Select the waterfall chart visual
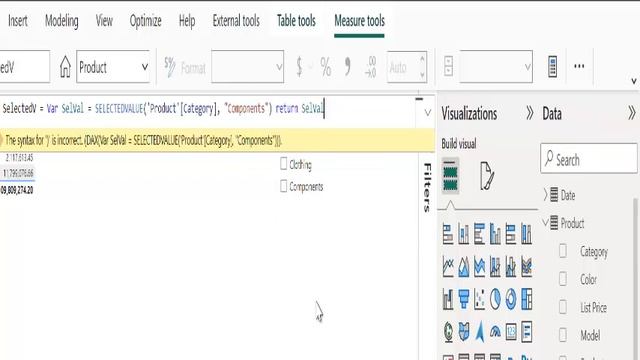 448,299
